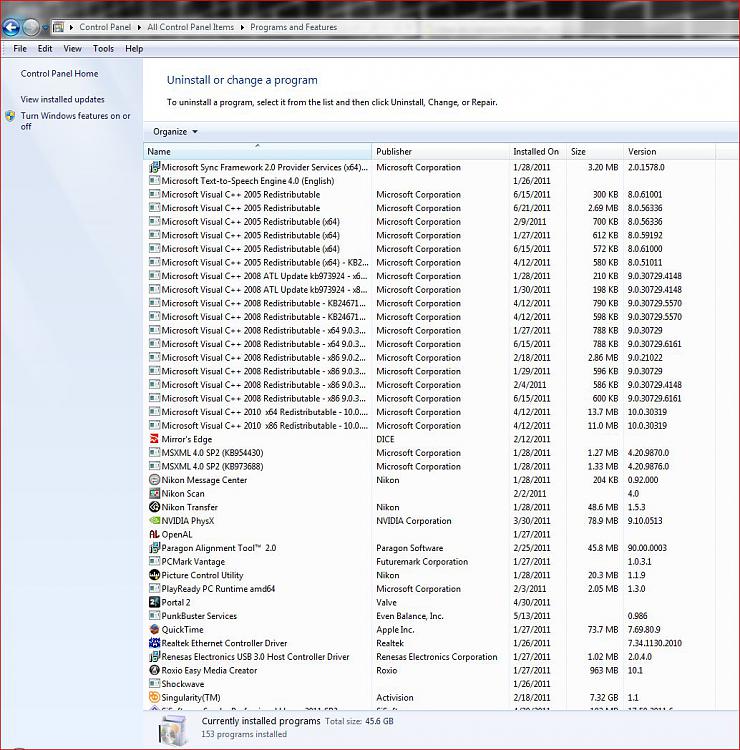This screenshot has width=740, height=750.
Task: Click Control Panel in the breadcrumb
Action: coord(105,27)
